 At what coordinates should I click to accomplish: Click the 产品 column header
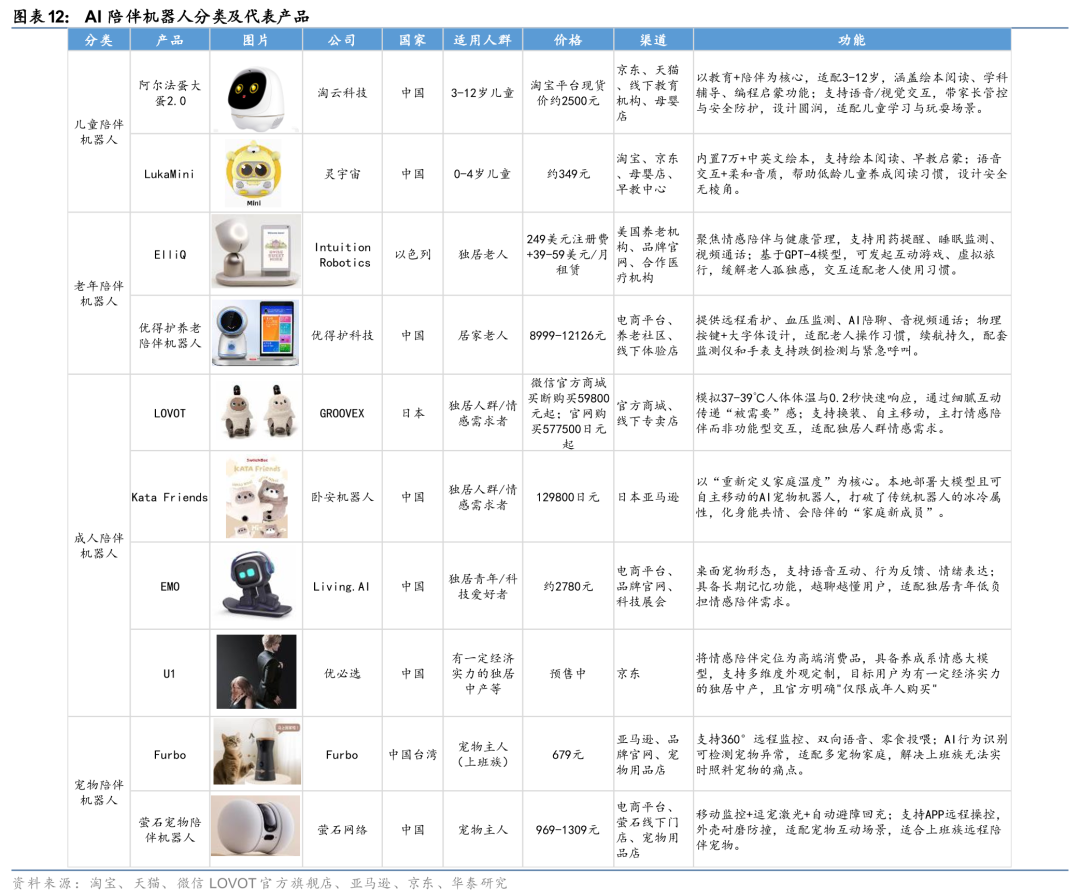pos(169,40)
